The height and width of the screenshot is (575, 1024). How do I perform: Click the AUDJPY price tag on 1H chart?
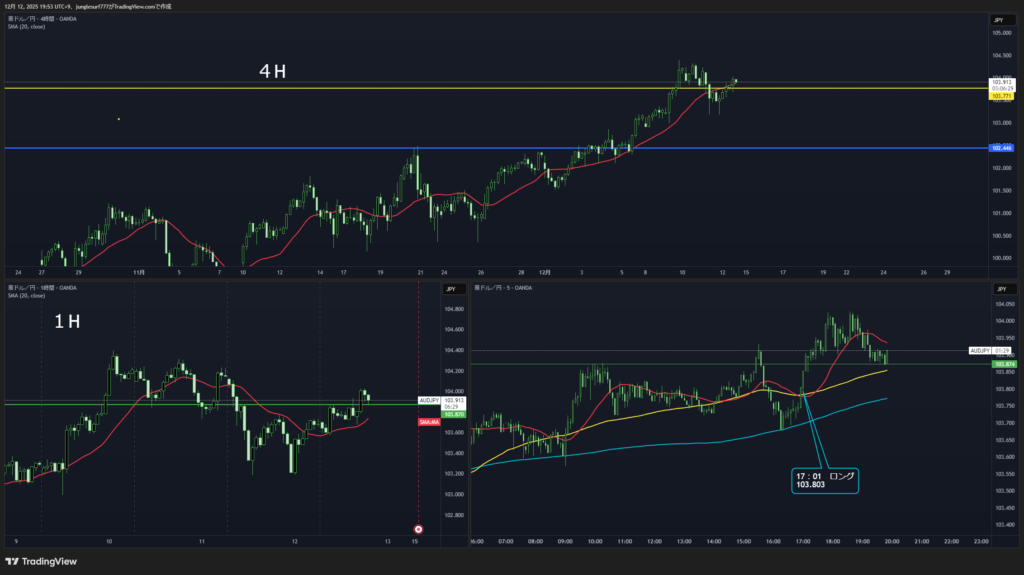point(429,400)
